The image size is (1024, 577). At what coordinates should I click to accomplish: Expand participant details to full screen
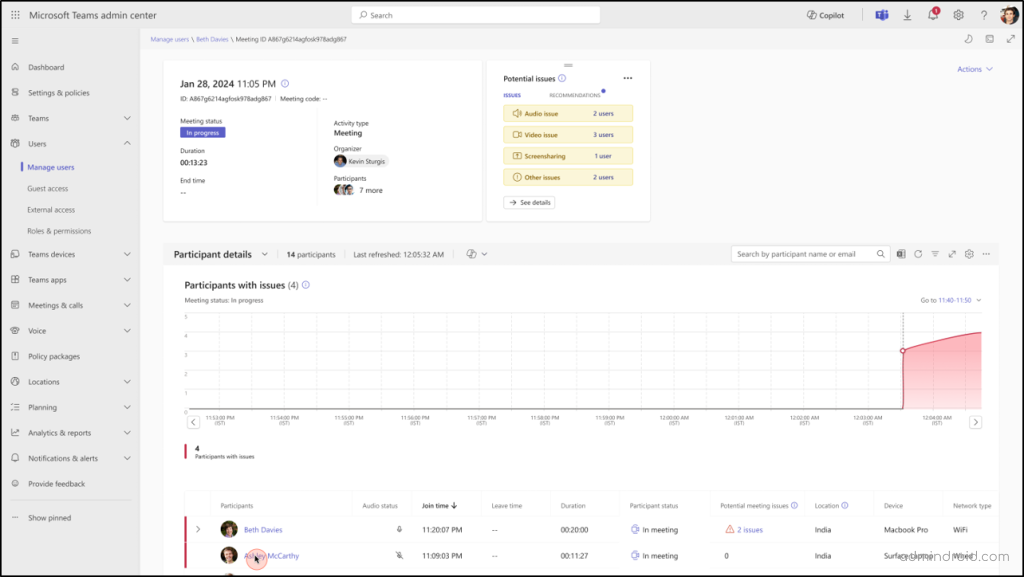click(952, 253)
